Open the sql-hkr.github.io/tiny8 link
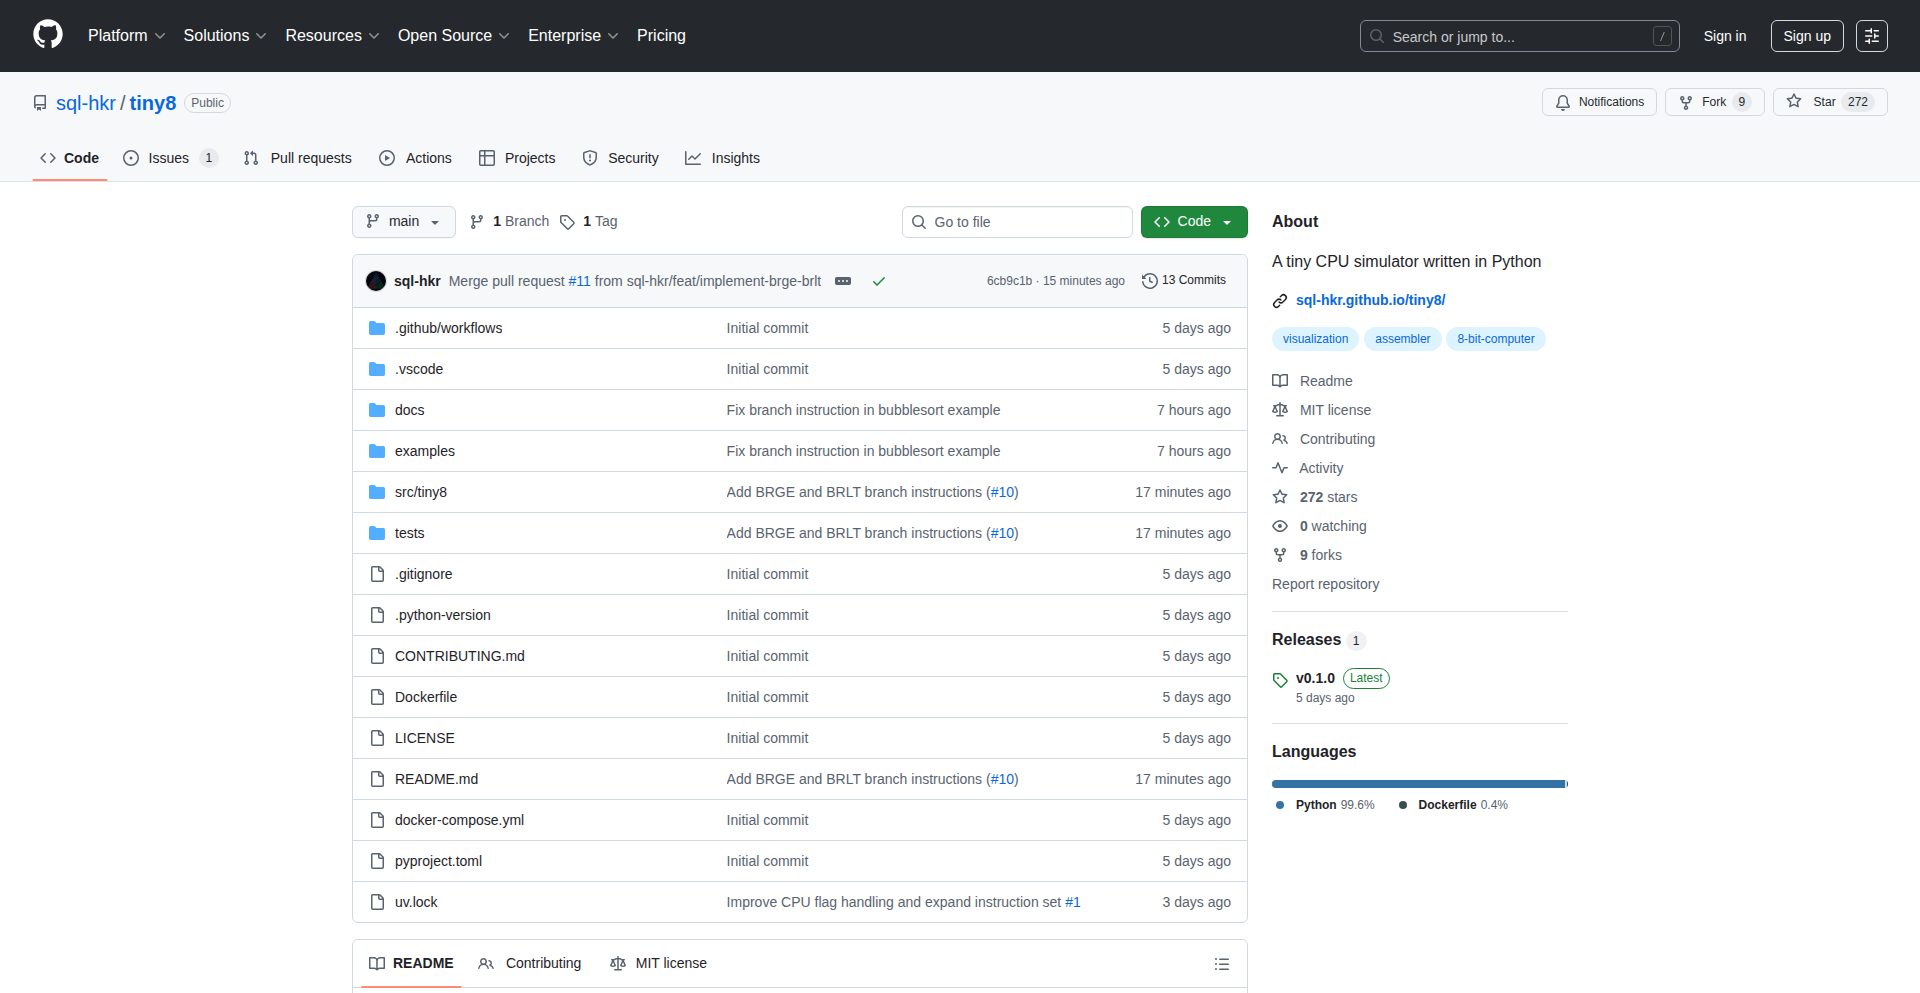This screenshot has height=993, width=1920. click(1370, 300)
